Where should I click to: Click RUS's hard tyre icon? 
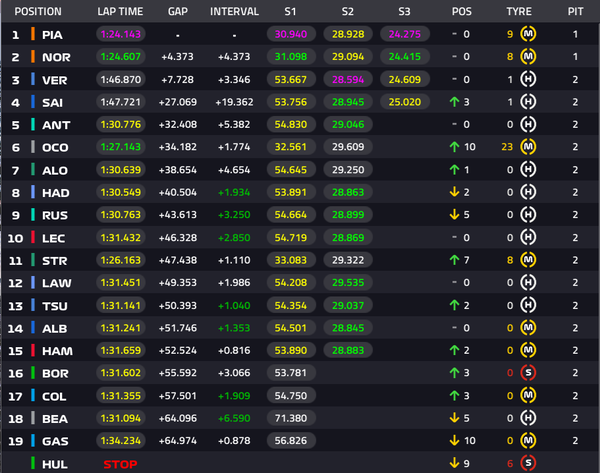pyautogui.click(x=528, y=215)
